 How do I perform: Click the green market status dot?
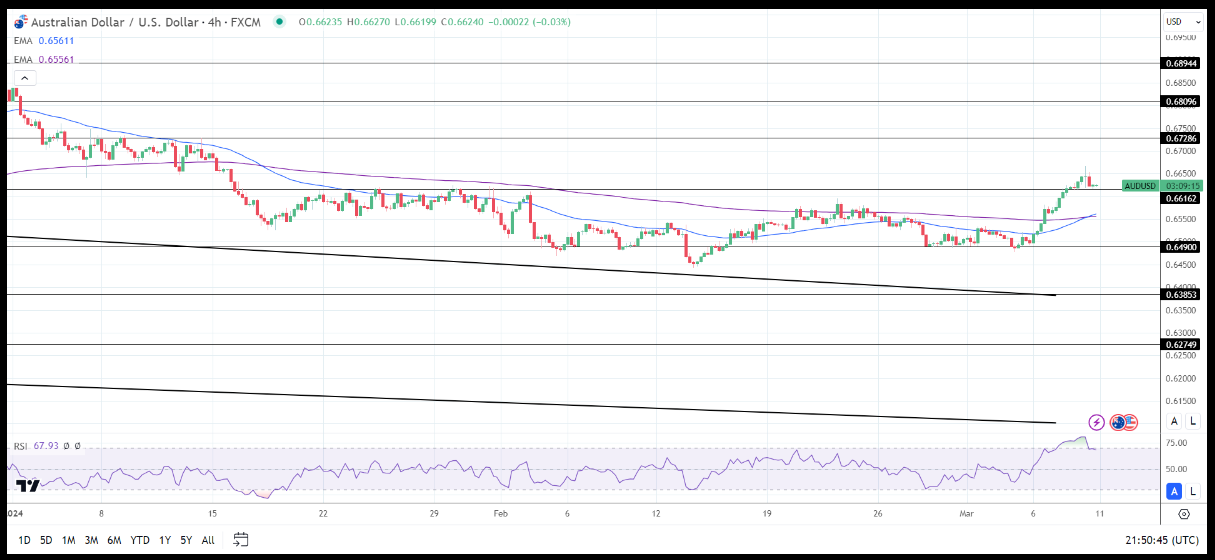pyautogui.click(x=278, y=21)
